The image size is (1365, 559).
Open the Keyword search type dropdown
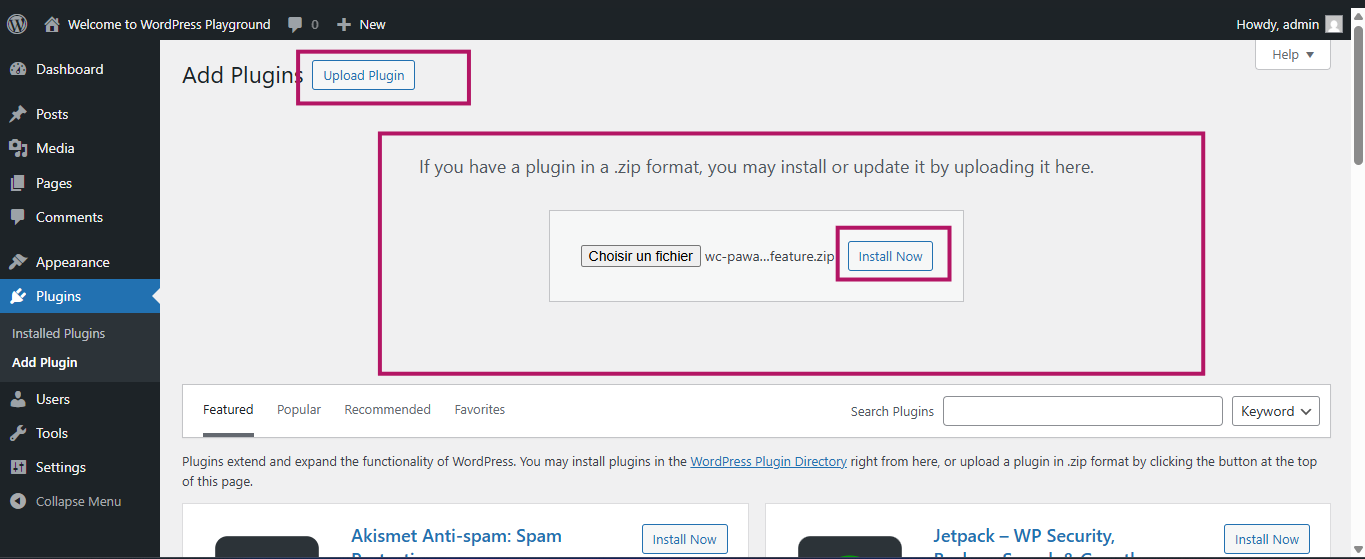[1275, 411]
